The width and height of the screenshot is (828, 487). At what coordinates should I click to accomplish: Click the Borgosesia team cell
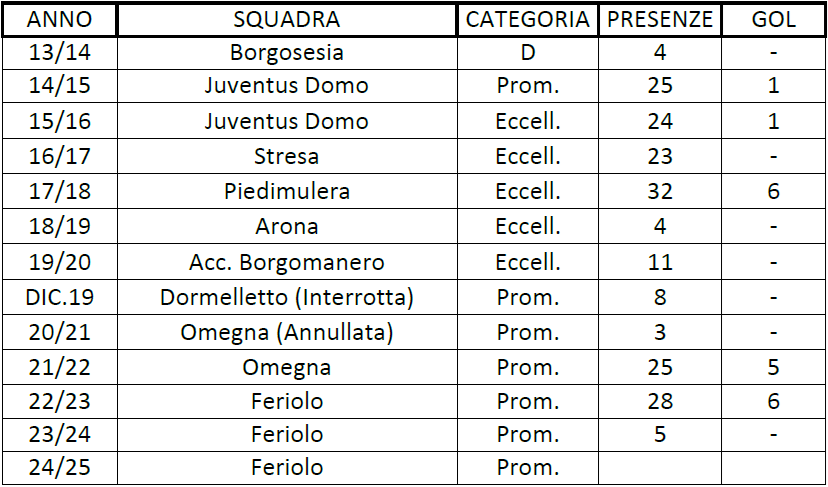point(287,53)
